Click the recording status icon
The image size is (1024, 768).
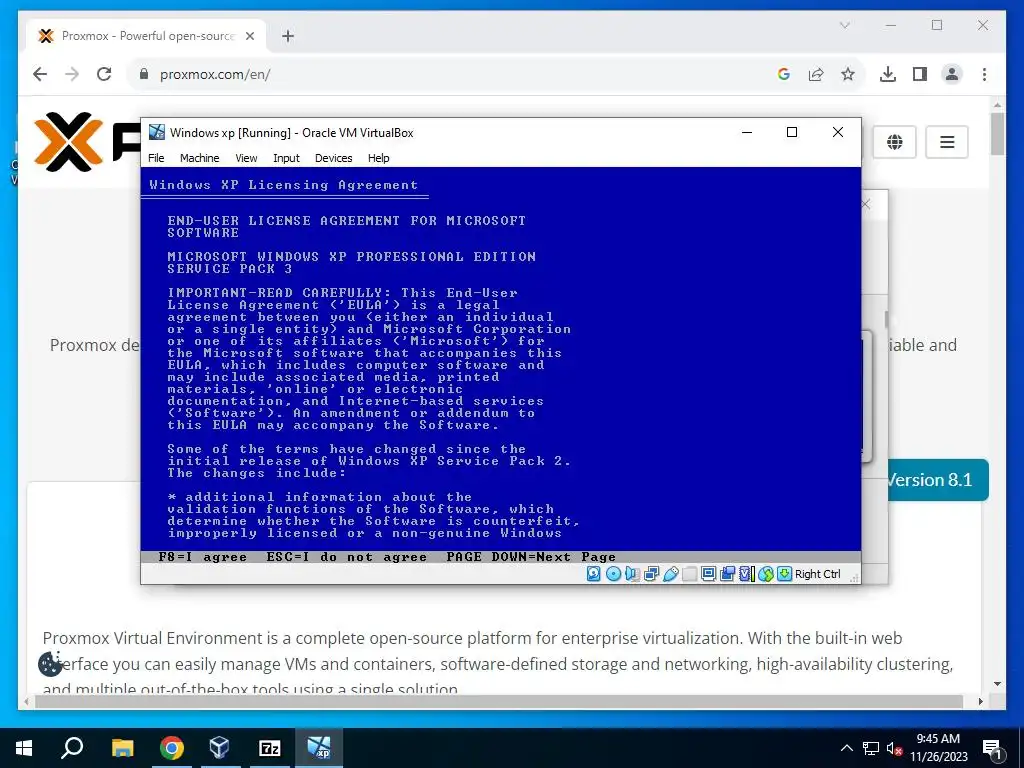tap(728, 574)
